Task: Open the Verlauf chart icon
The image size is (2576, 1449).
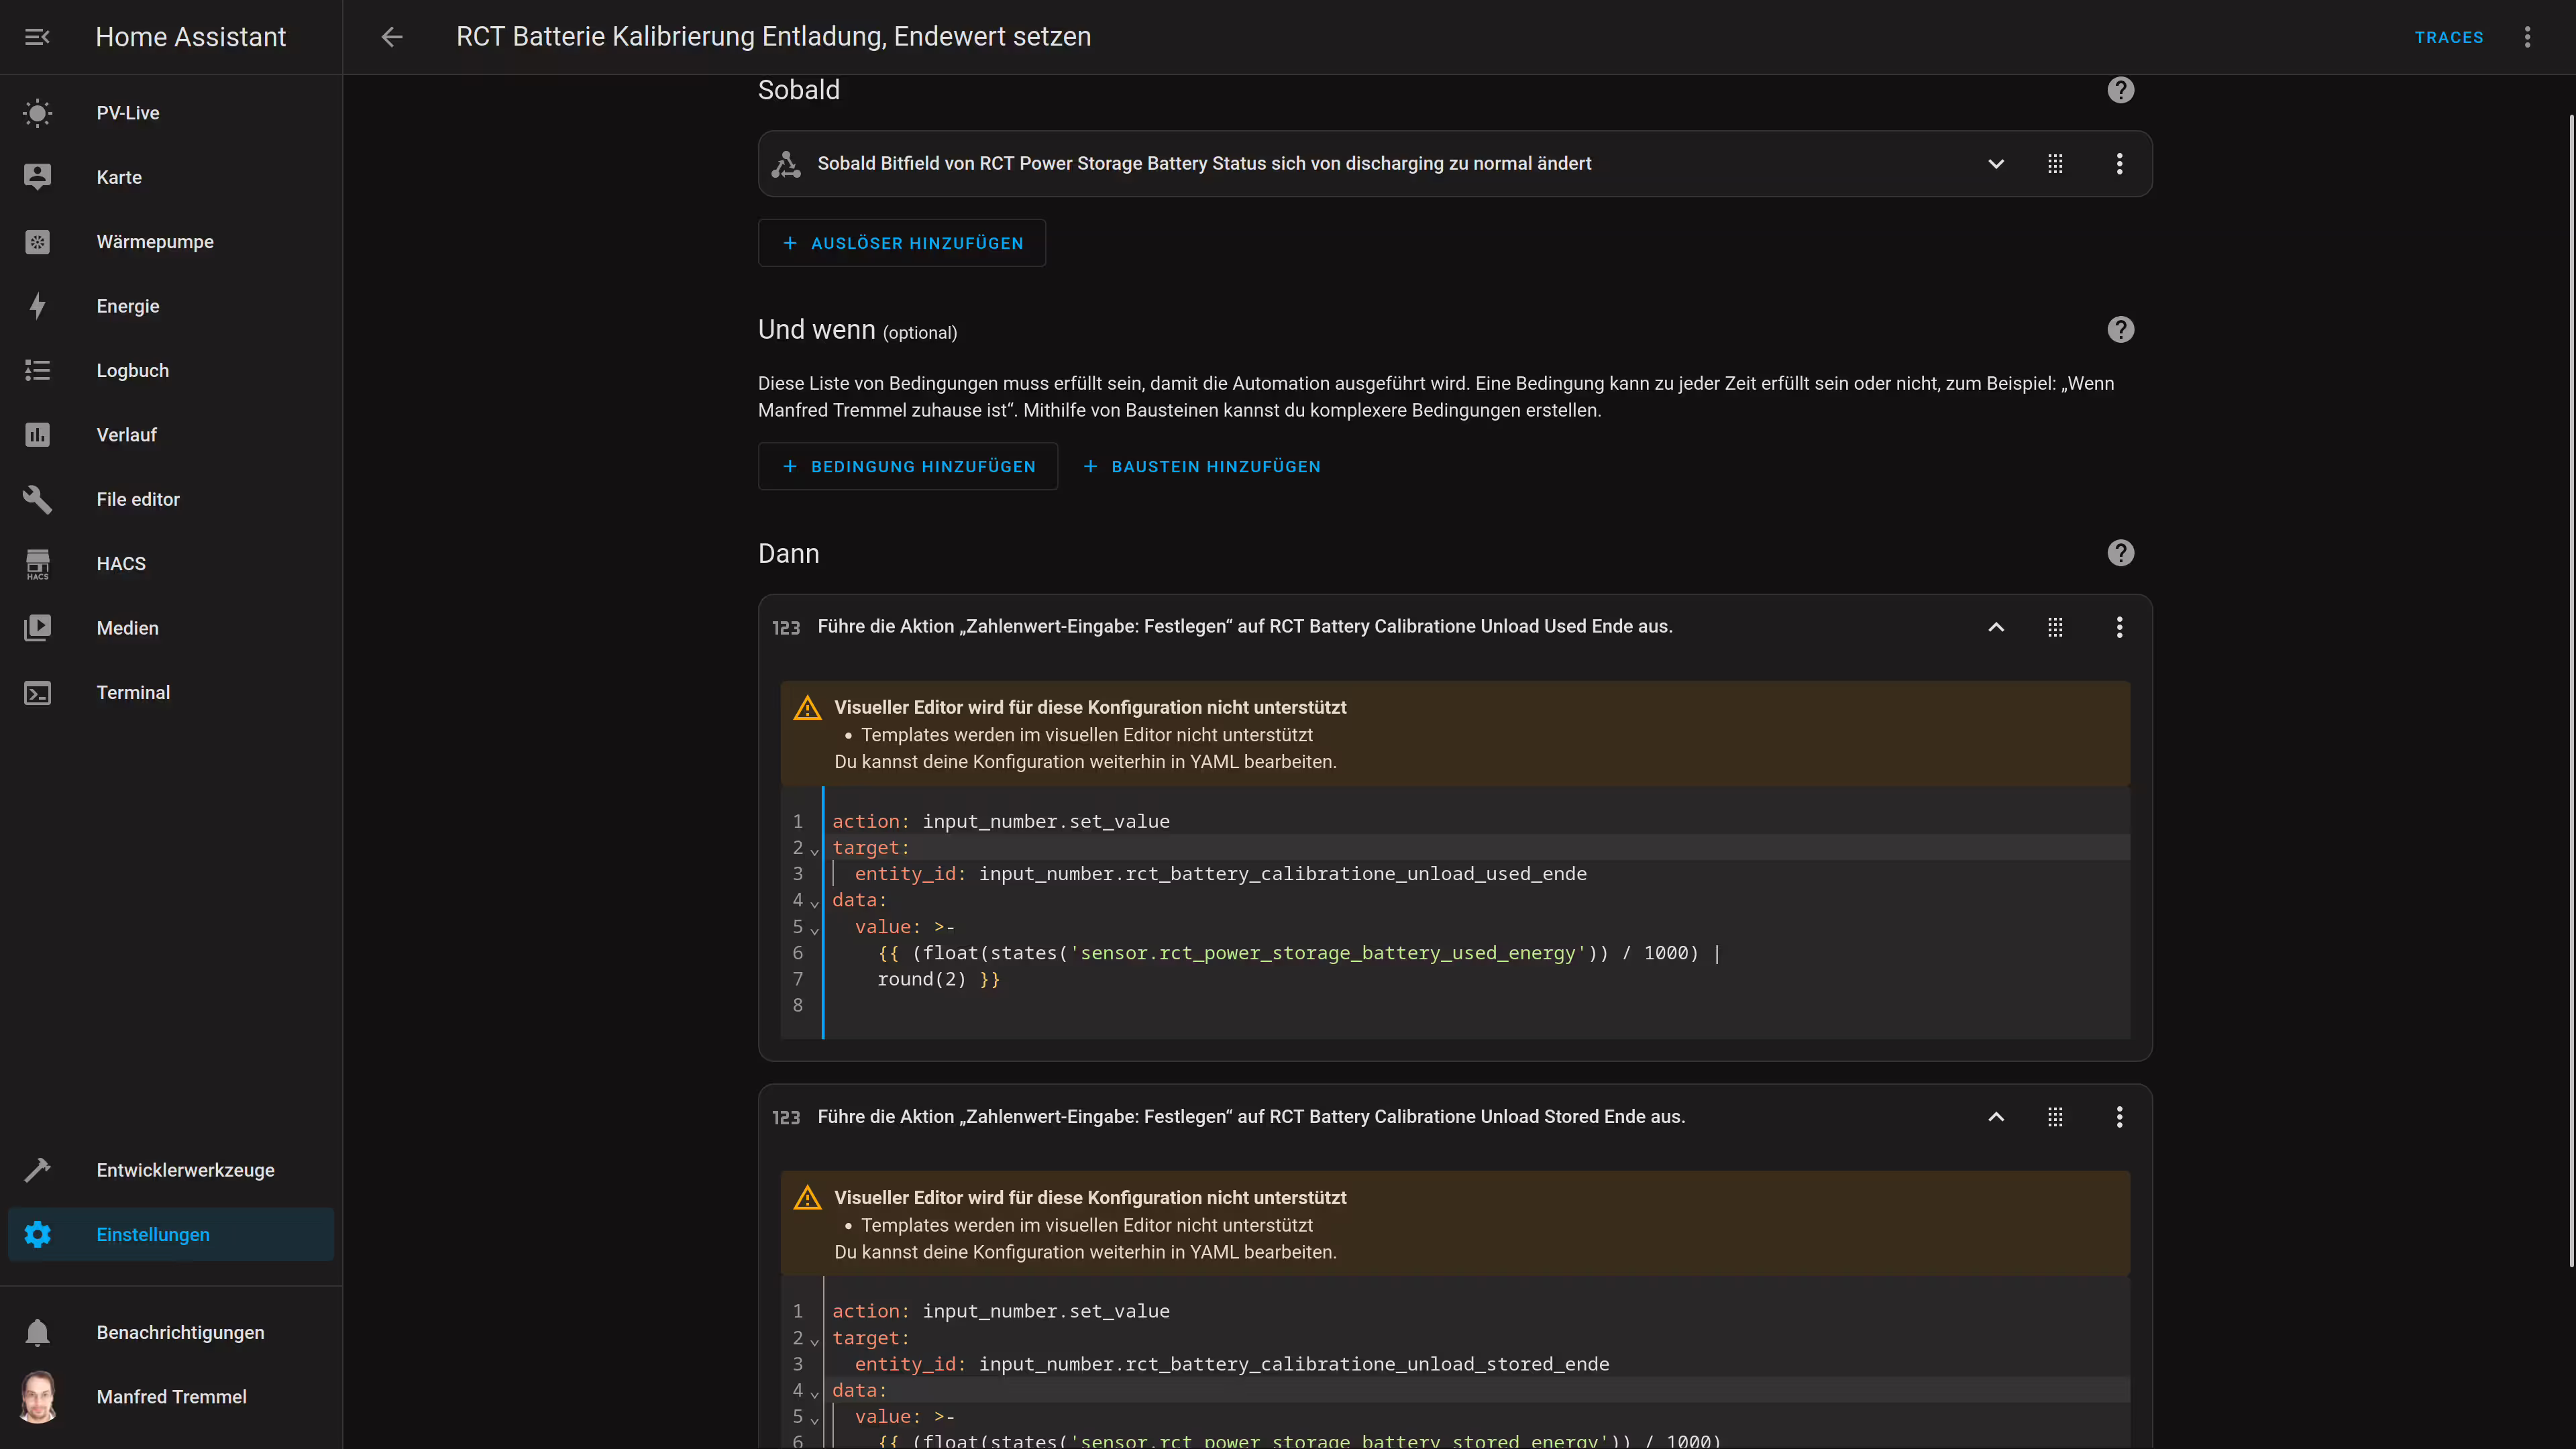Action: (38, 435)
